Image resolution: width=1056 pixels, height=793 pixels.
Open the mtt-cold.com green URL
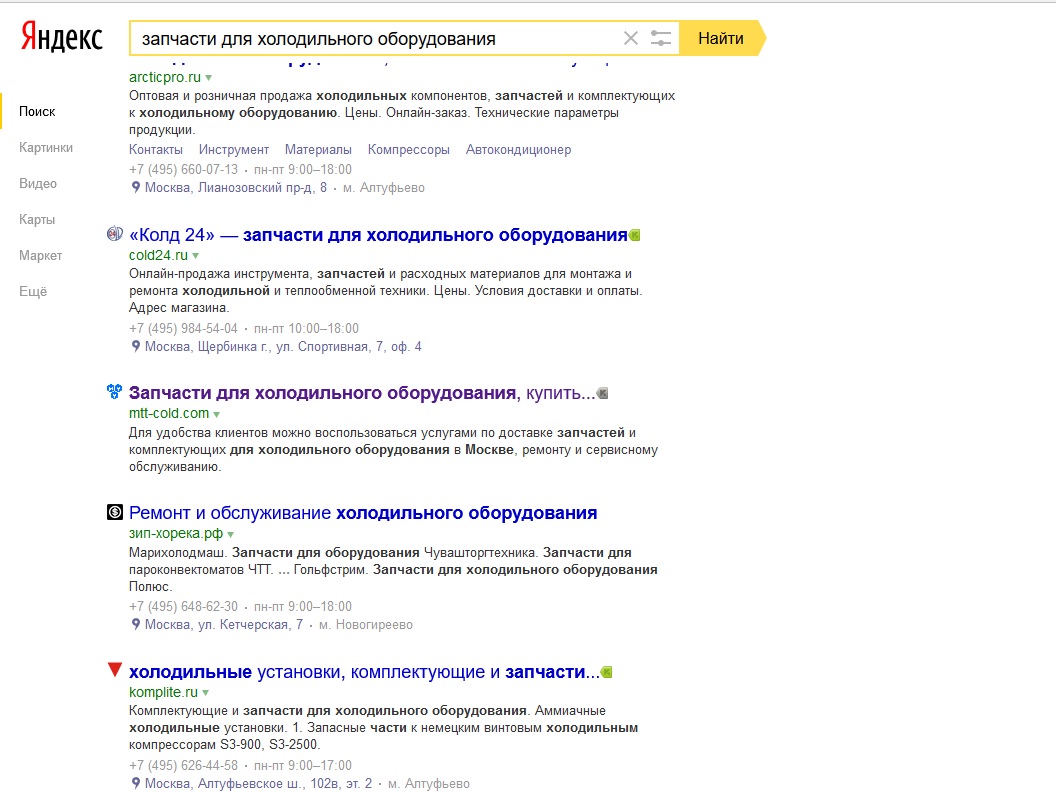(x=169, y=414)
